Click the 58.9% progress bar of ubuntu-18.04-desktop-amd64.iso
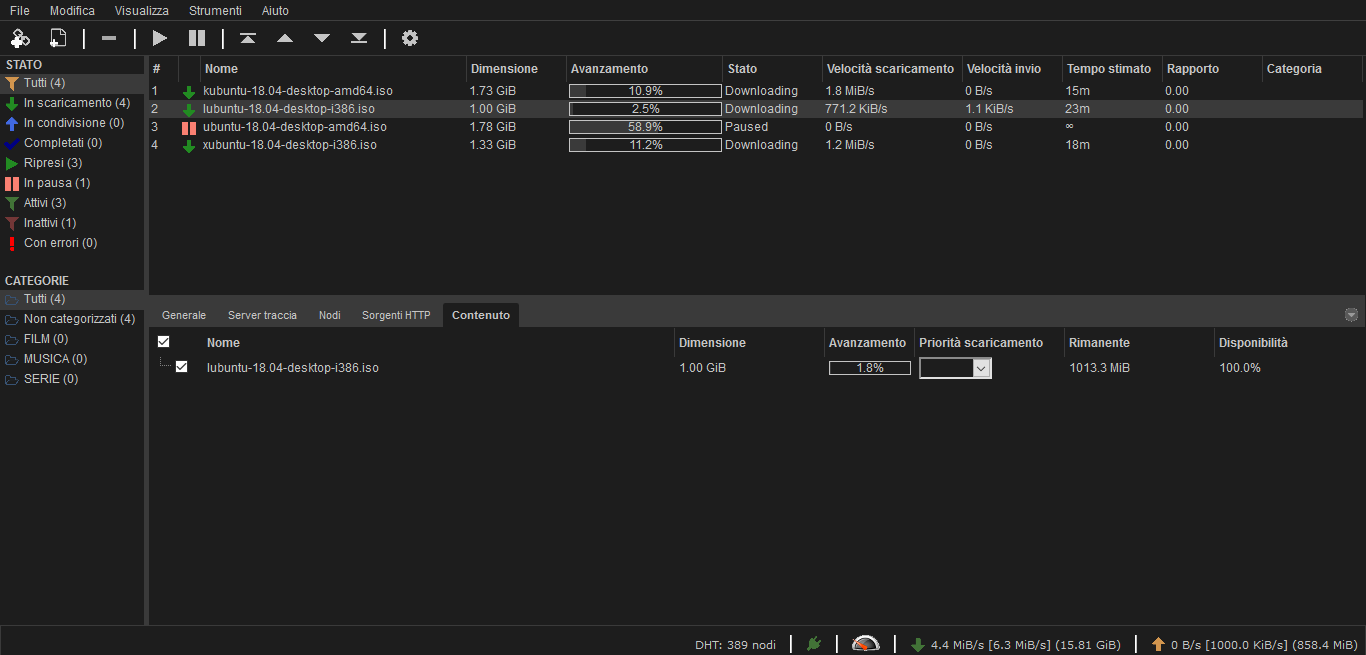1366x655 pixels. coord(644,127)
